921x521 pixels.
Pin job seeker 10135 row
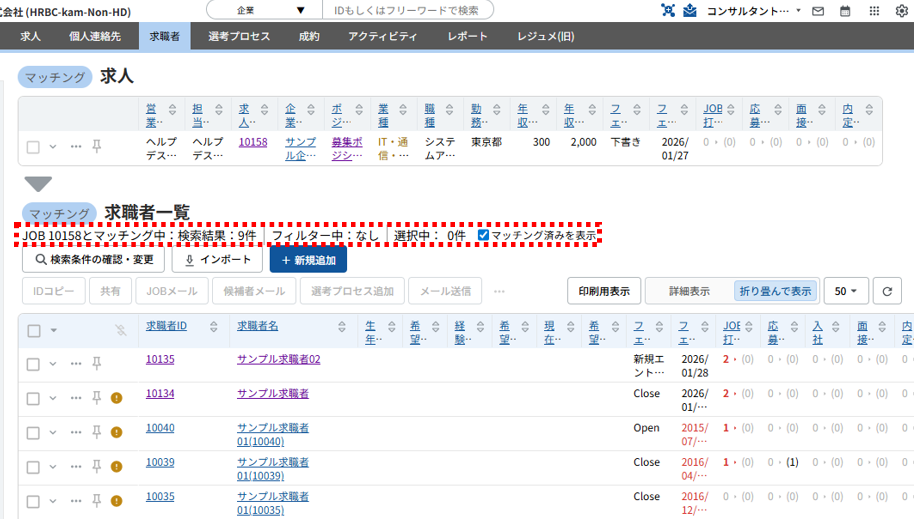click(x=97, y=363)
